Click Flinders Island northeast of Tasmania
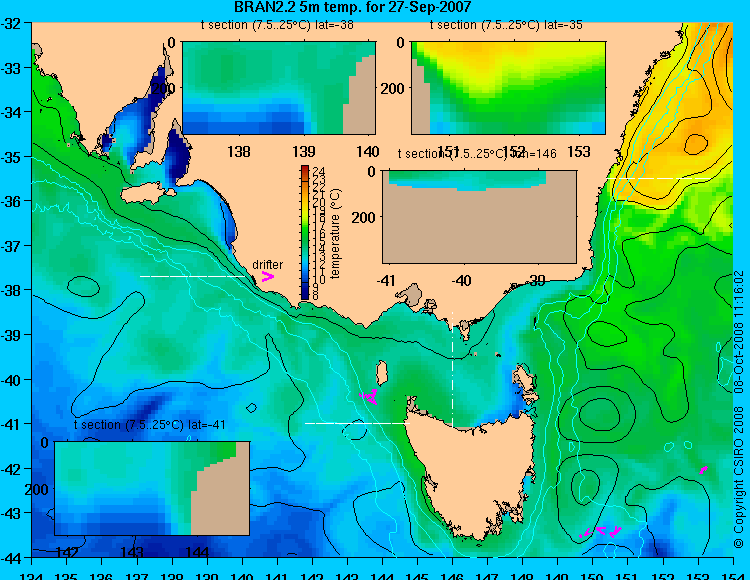Image resolution: width=750 pixels, height=580 pixels. point(523,378)
